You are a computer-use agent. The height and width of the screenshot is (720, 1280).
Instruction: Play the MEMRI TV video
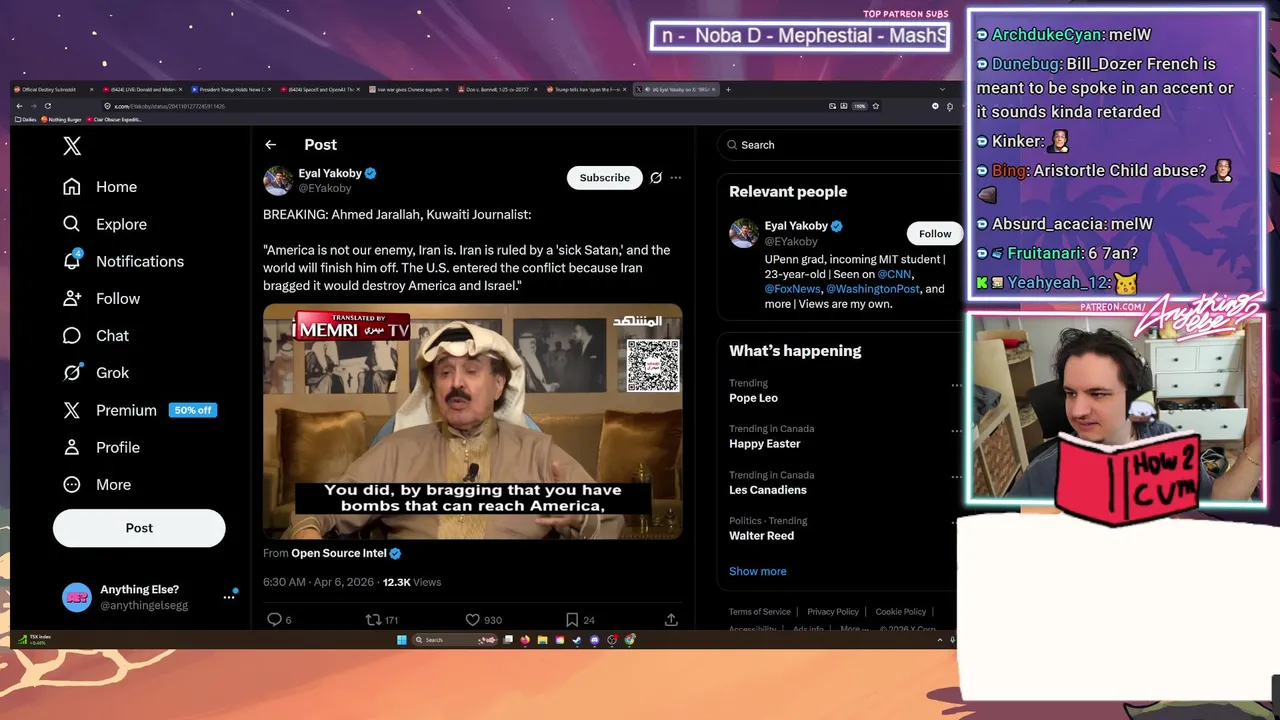point(472,422)
